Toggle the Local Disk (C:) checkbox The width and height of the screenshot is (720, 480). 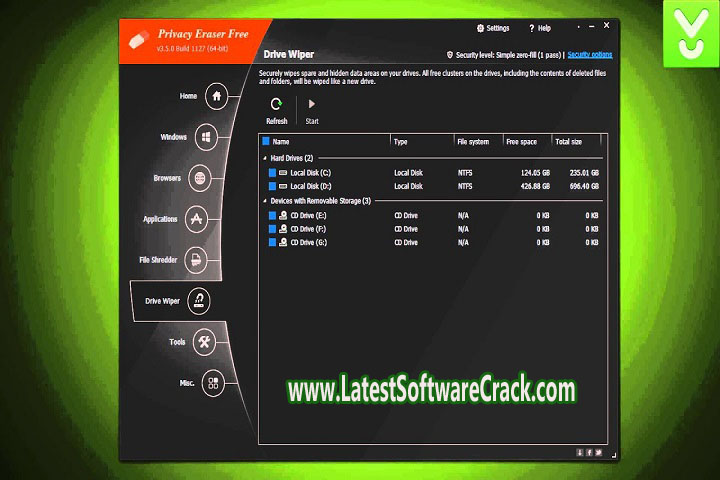click(x=271, y=173)
